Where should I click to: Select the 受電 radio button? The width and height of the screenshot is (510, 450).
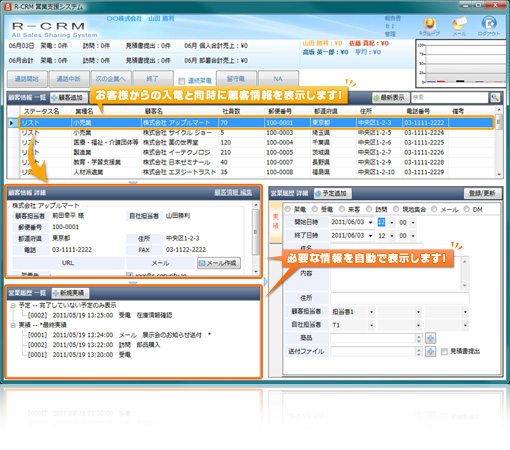(315, 209)
